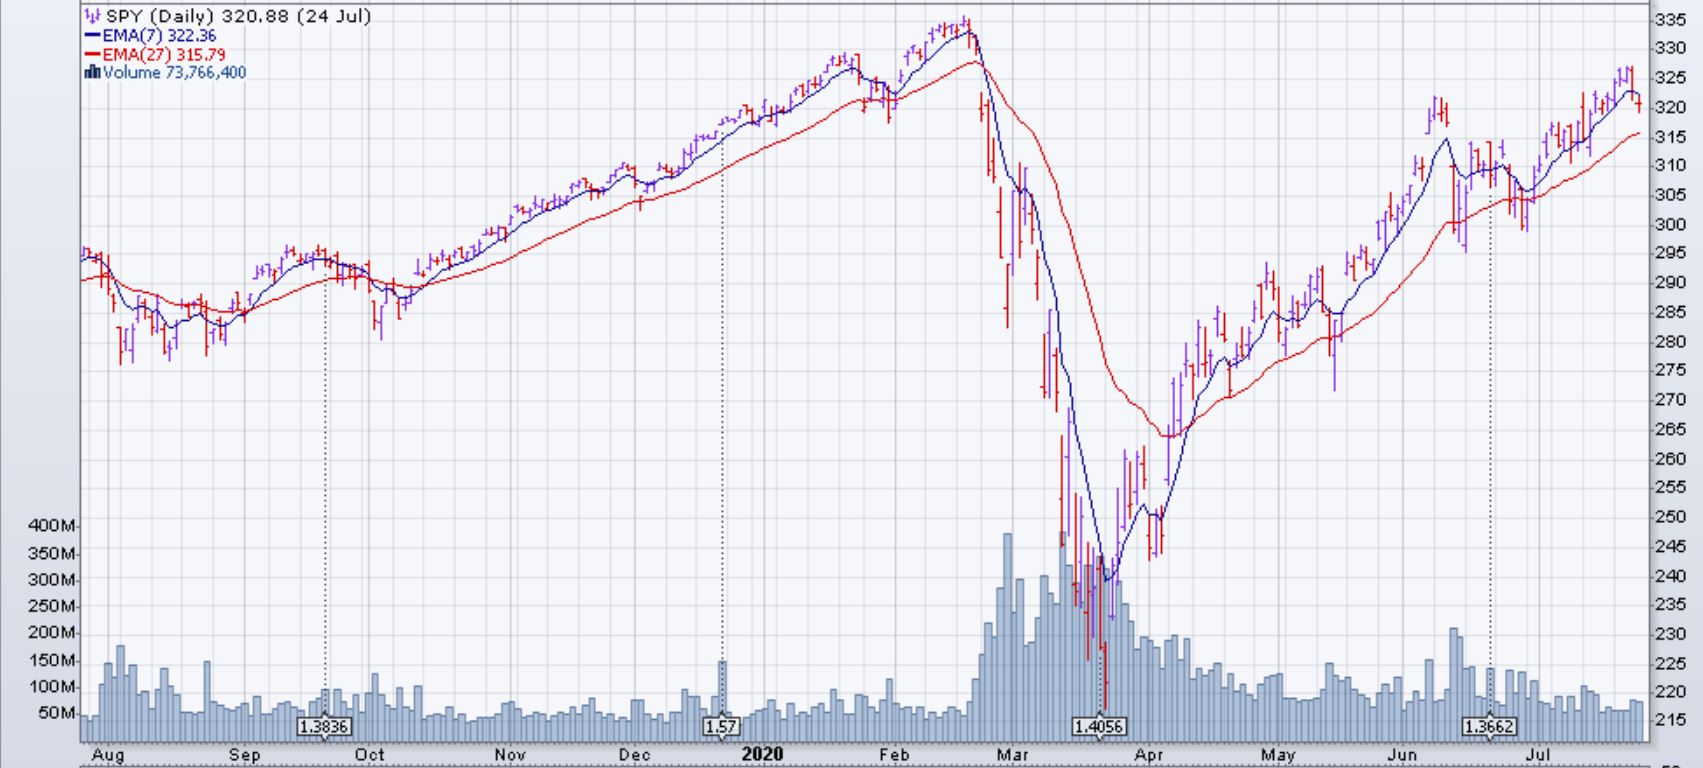Viewport: 1703px width, 768px height.
Task: Click the 50M volume axis label
Action: tap(57, 713)
